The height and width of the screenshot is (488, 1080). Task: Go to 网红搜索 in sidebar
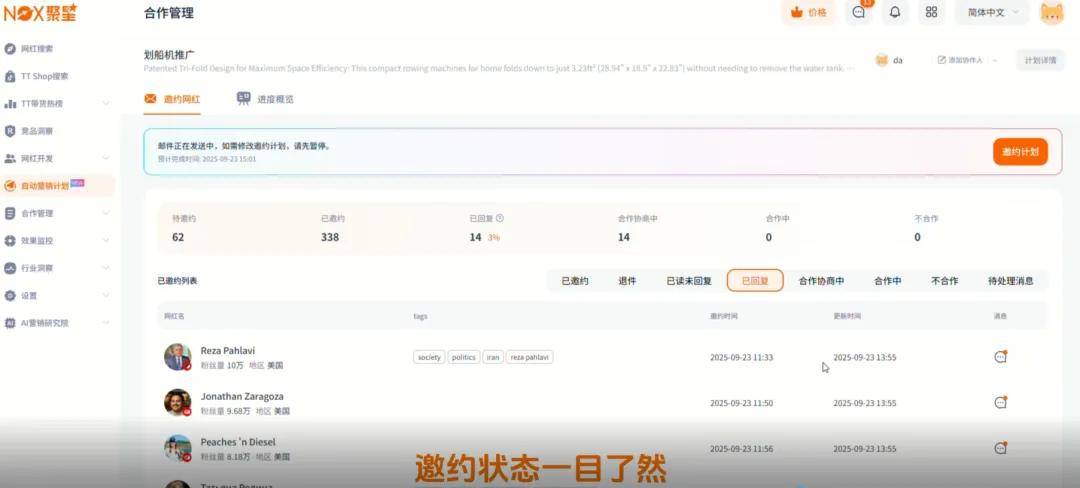37,48
